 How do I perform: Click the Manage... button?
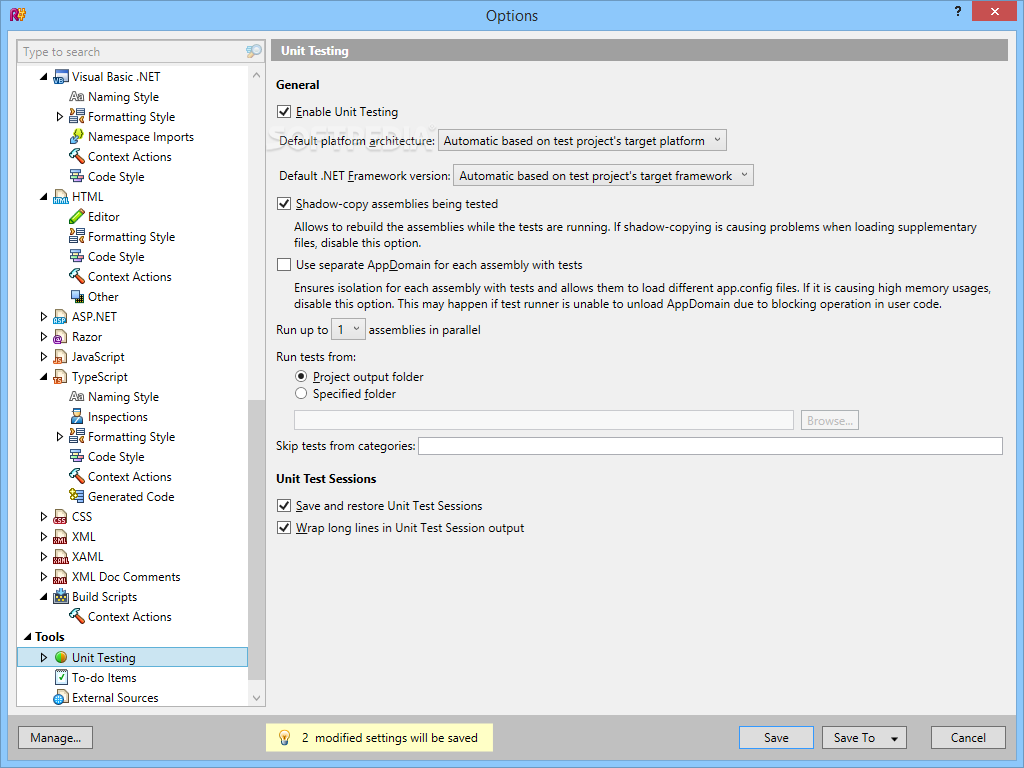click(56, 738)
